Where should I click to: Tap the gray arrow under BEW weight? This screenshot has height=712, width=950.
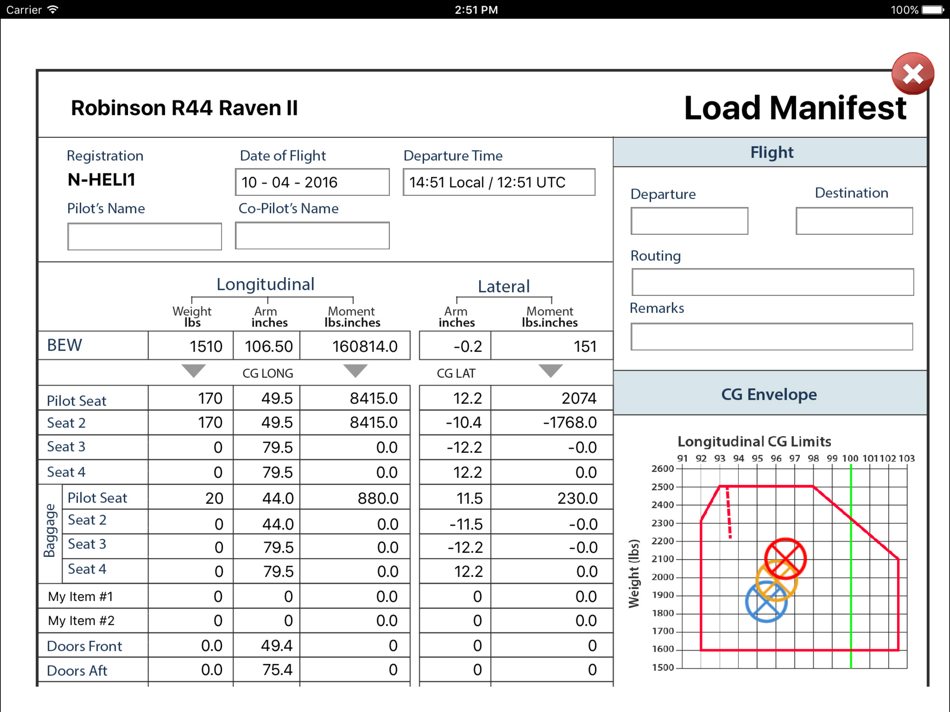click(193, 371)
